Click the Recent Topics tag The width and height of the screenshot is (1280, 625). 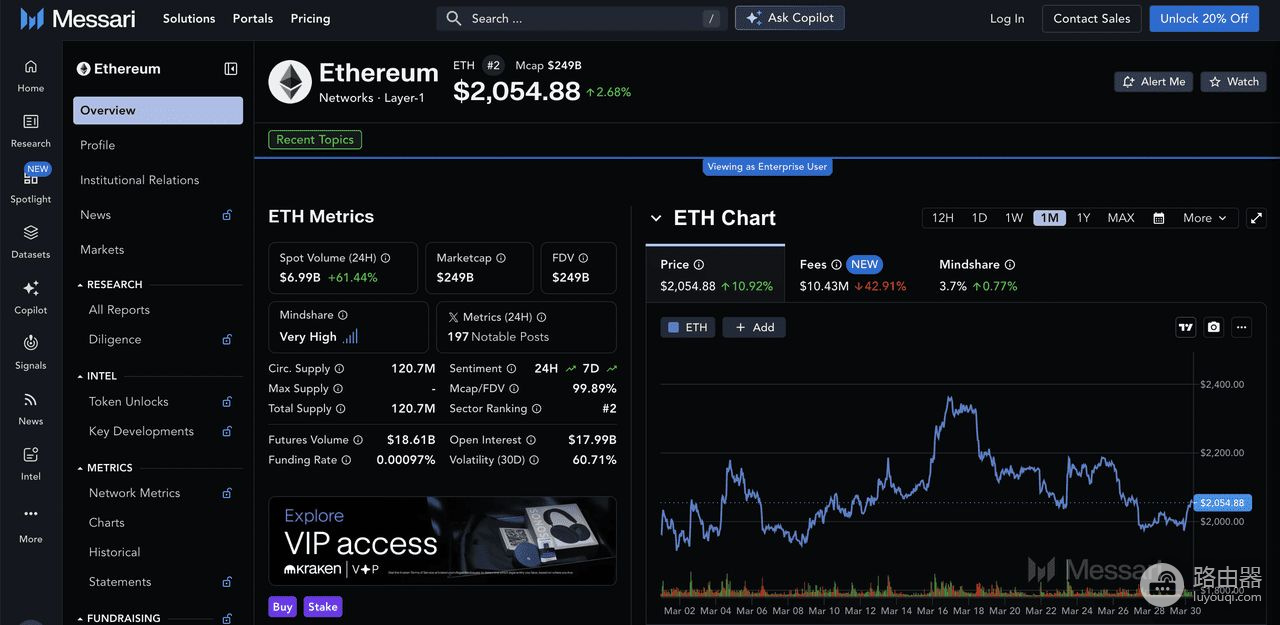pyautogui.click(x=315, y=140)
